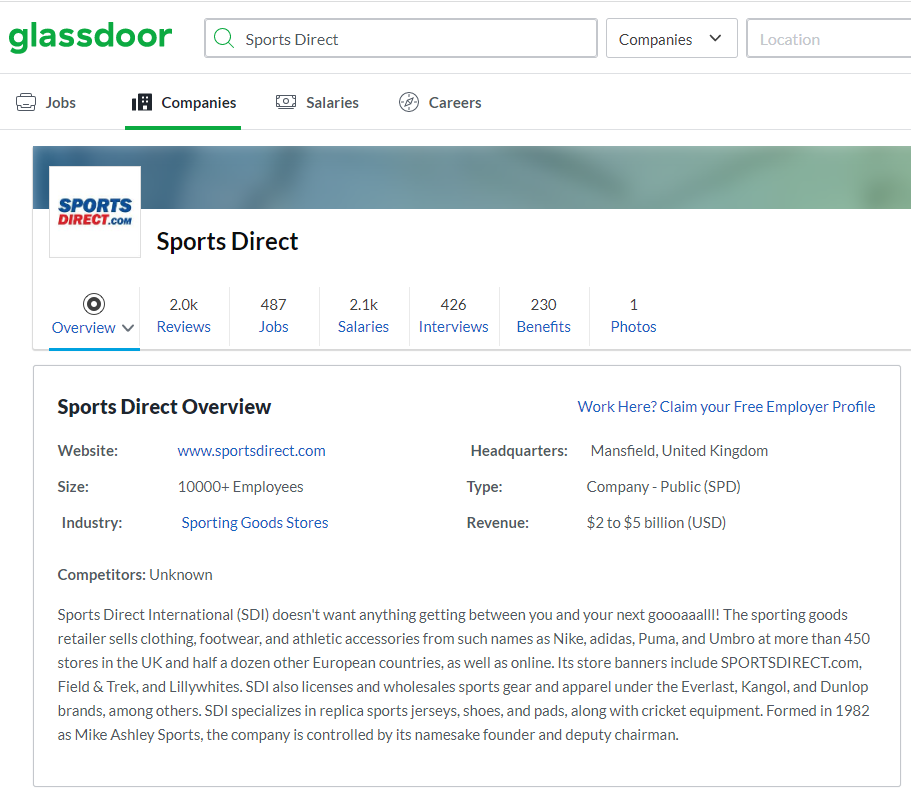The width and height of the screenshot is (911, 790).
Task: Open the Salaries navigation tab
Action: [317, 103]
